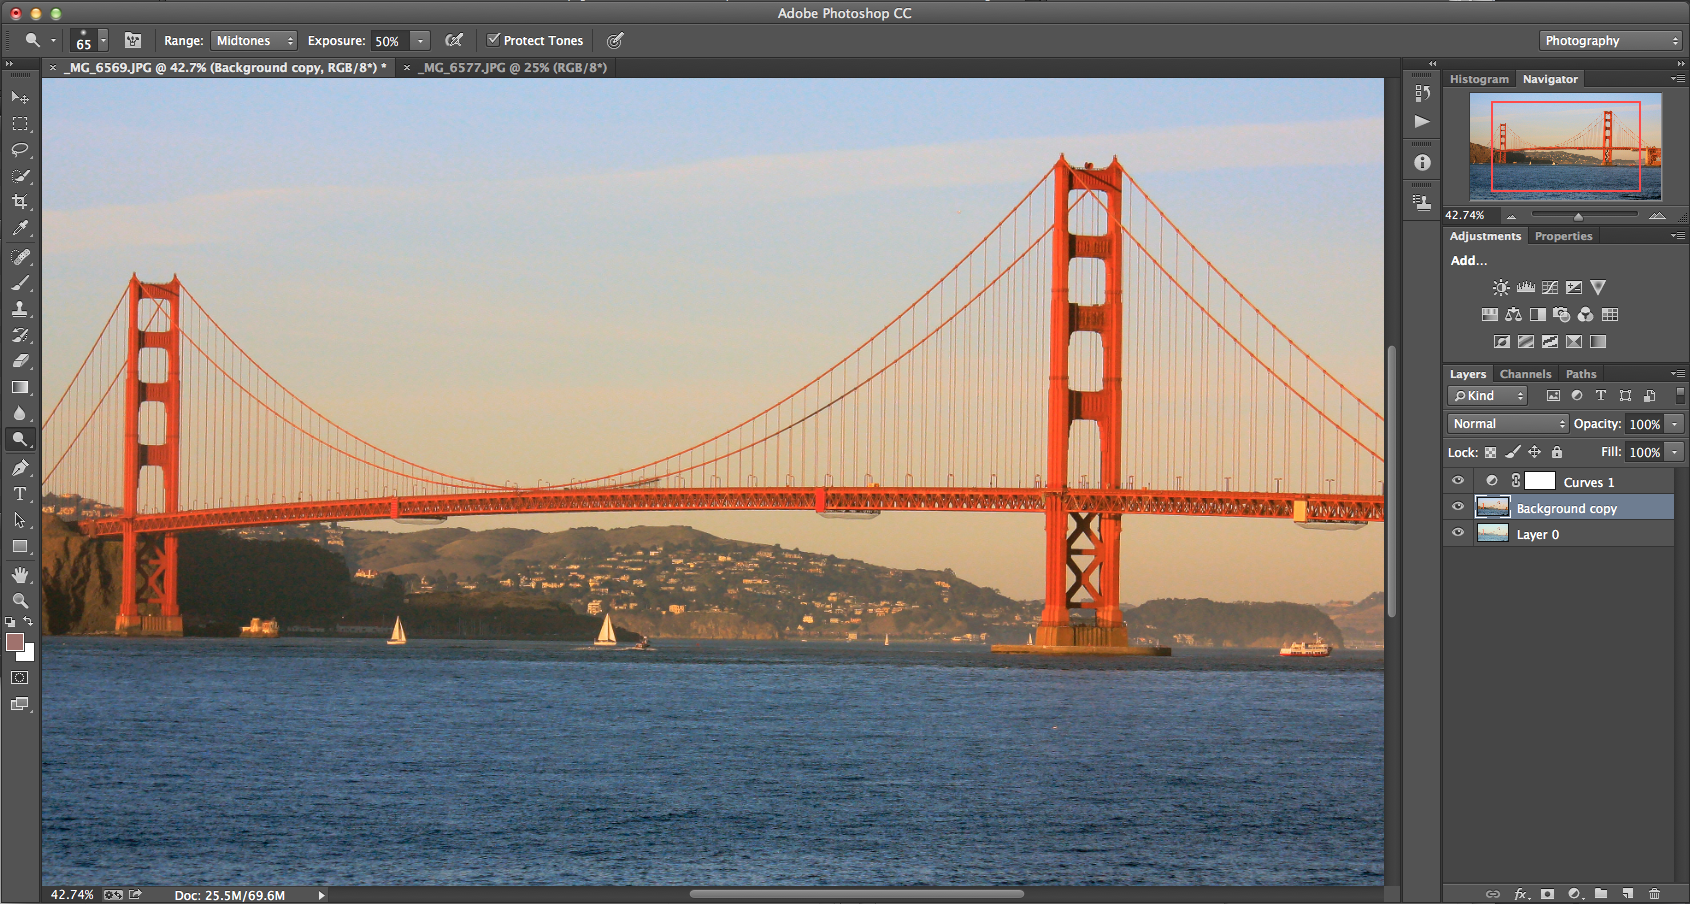Select the Path Selection tool
Viewport: 1690px width, 904px height.
(x=20, y=520)
